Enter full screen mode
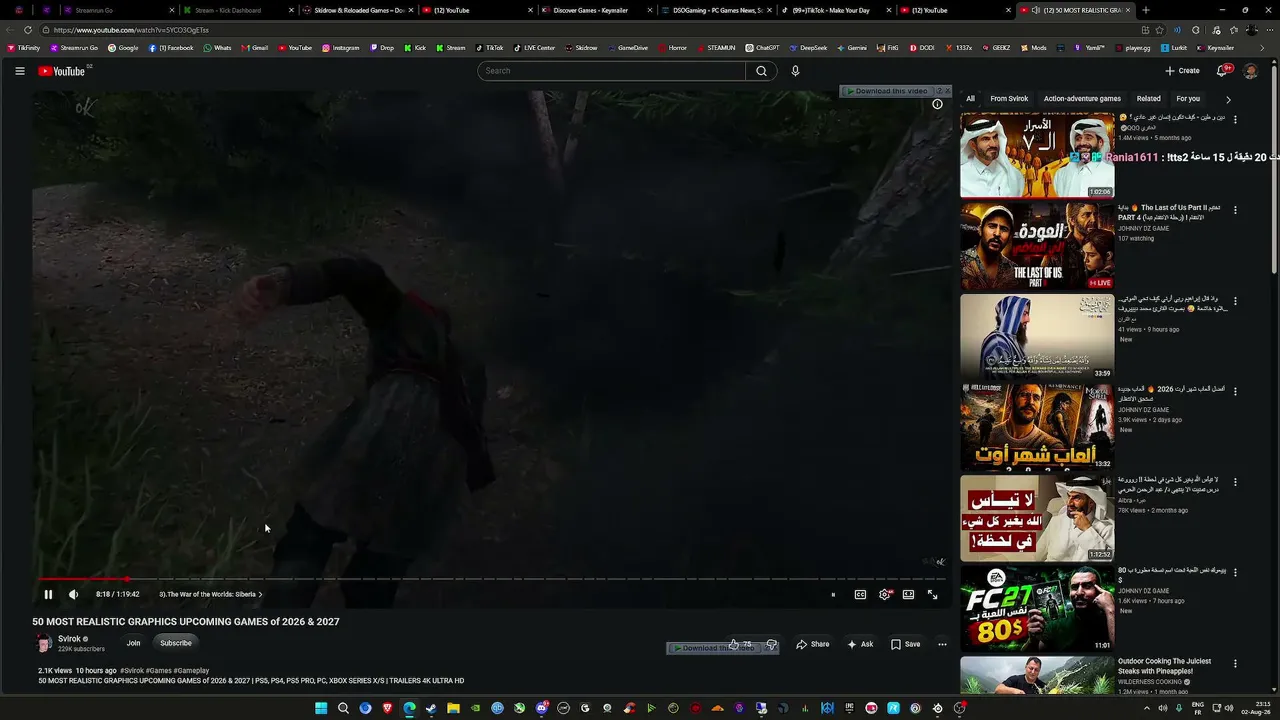Viewport: 1280px width, 720px height. click(x=932, y=594)
